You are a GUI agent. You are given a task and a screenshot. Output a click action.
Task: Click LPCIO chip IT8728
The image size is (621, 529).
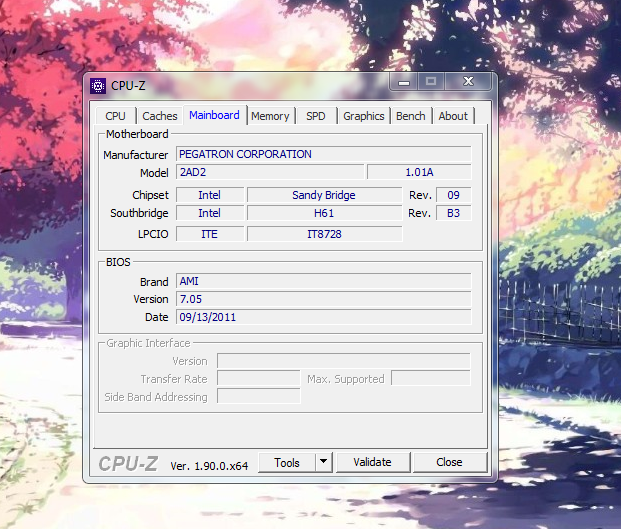324,234
